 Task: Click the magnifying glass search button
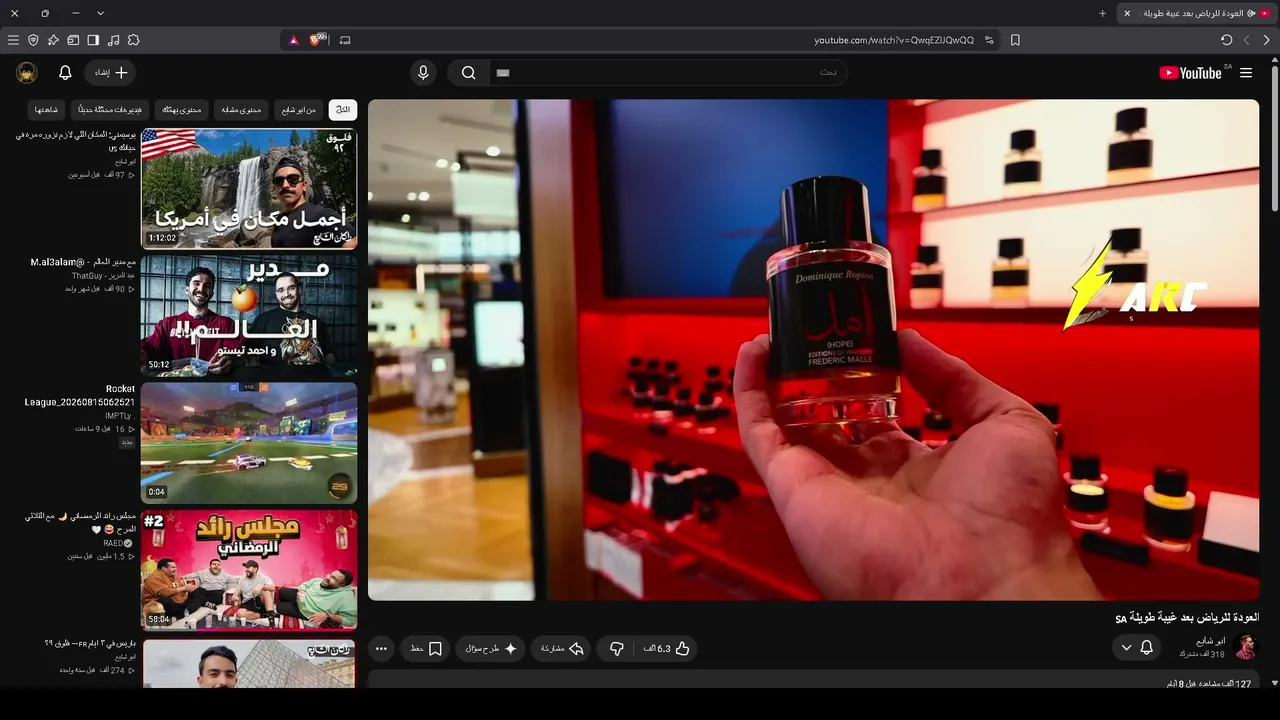tap(468, 73)
